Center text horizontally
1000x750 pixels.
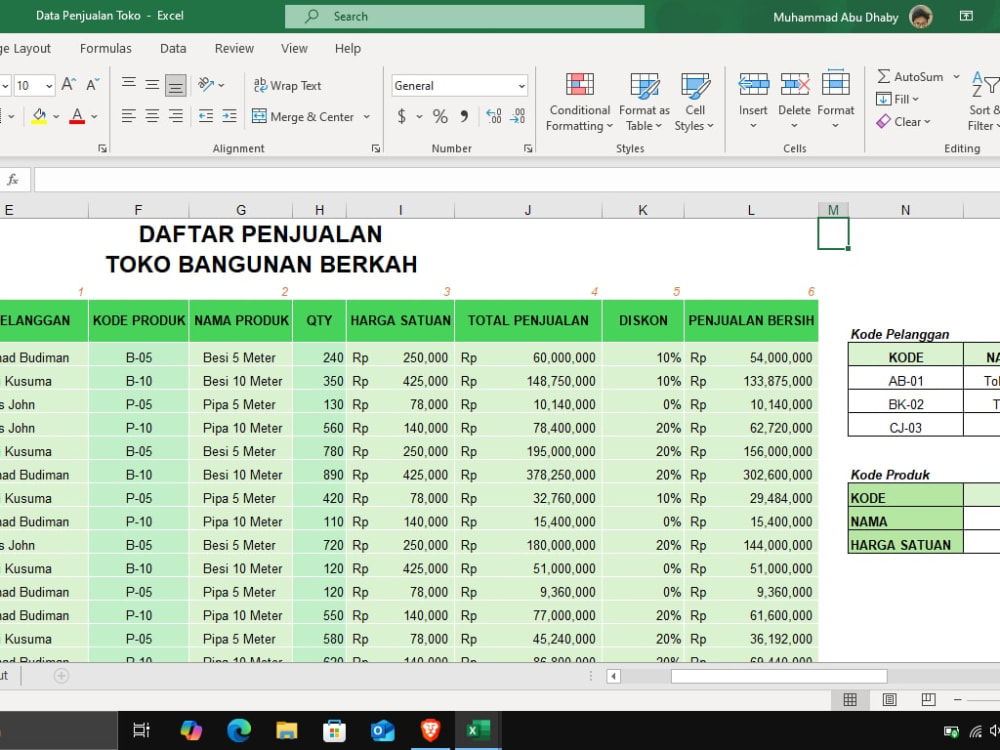(x=152, y=116)
